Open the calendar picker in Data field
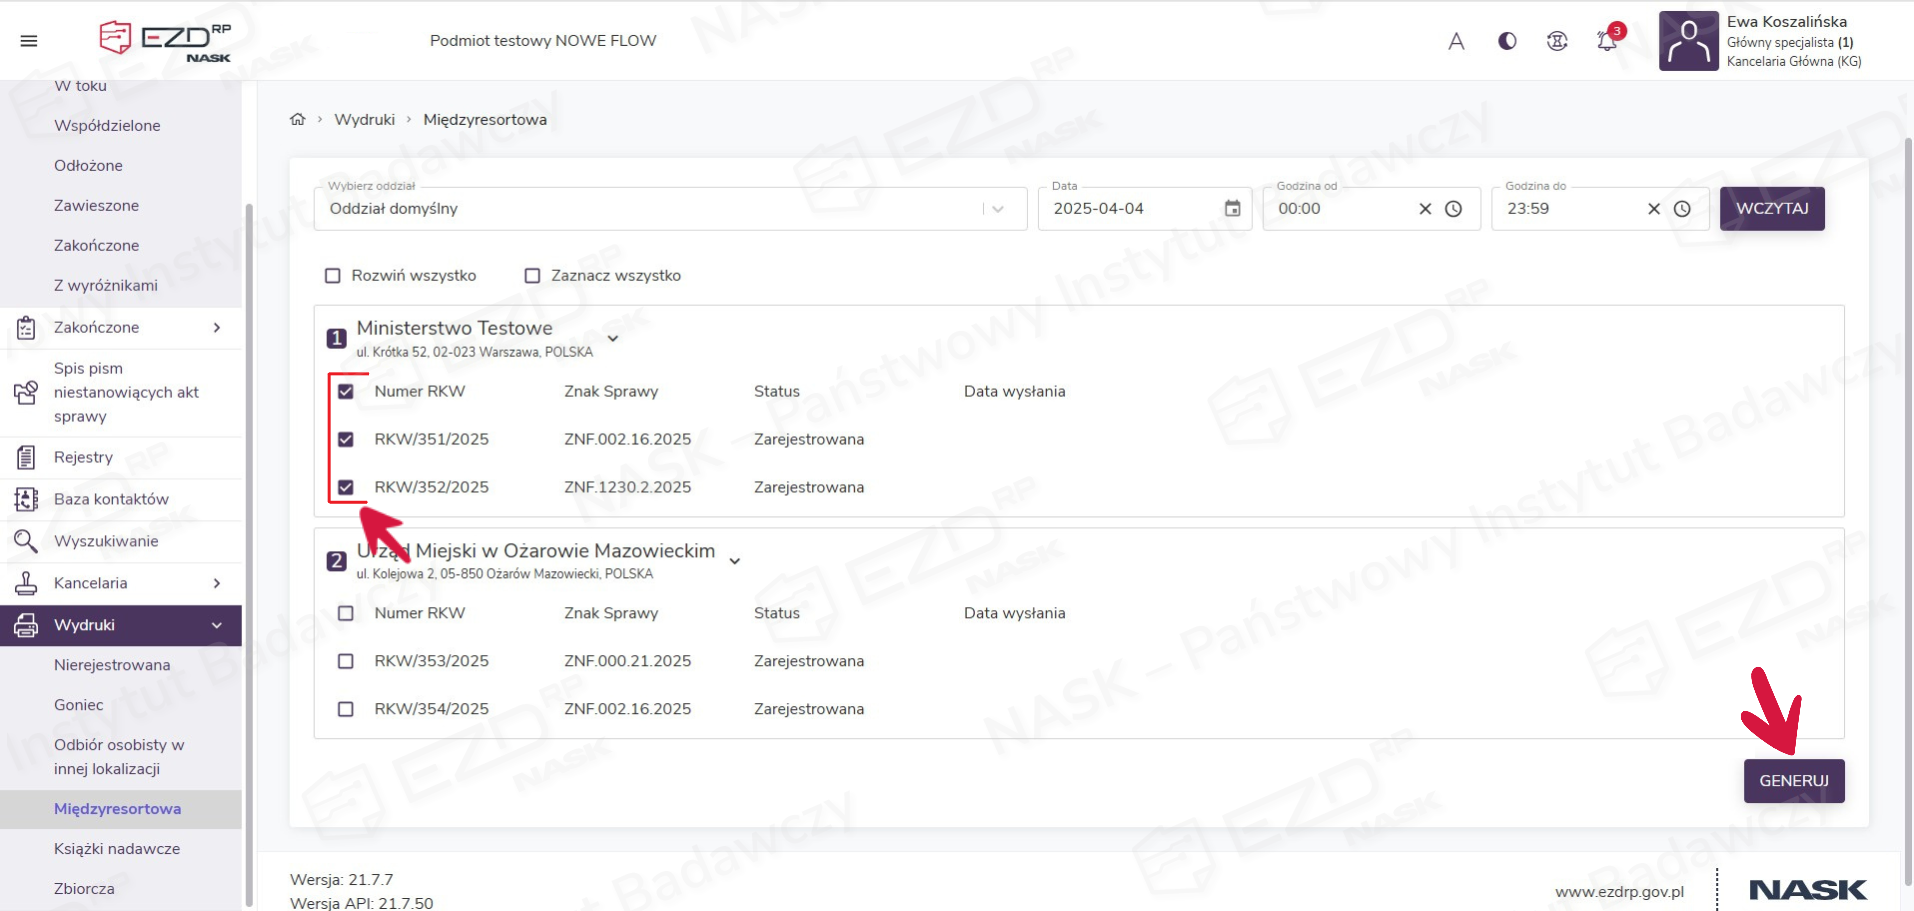The height and width of the screenshot is (911, 1914). point(1232,209)
